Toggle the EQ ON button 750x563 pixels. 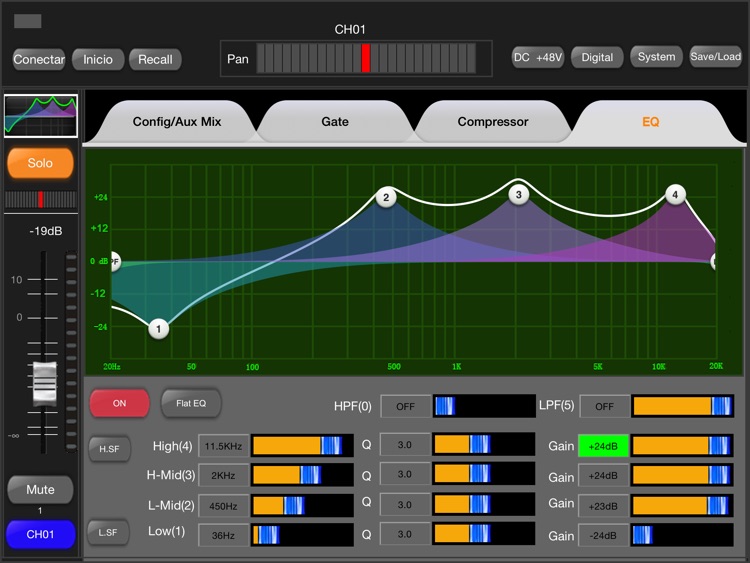click(120, 403)
